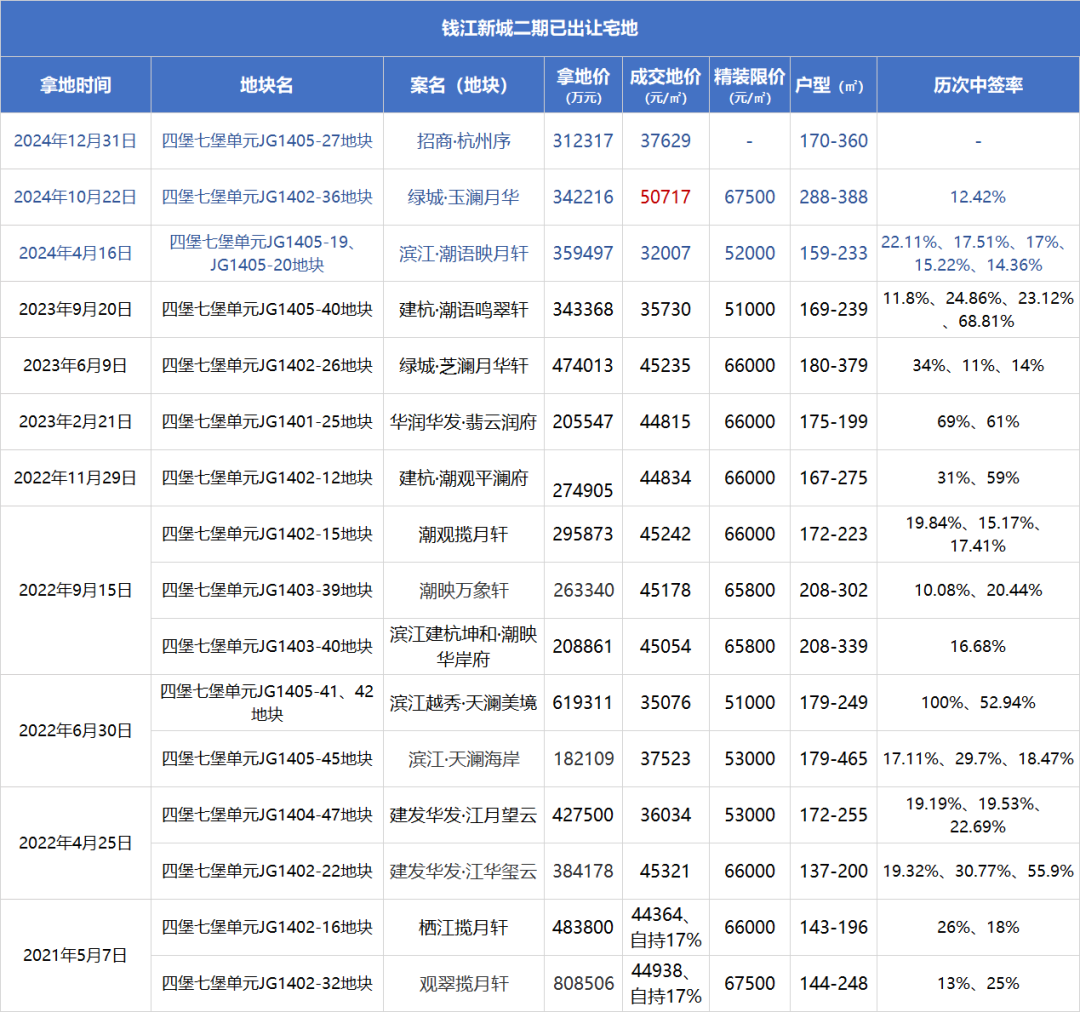Click the transaction price 35730
Image resolution: width=1080 pixels, height=1012 pixels.
pyautogui.click(x=665, y=309)
